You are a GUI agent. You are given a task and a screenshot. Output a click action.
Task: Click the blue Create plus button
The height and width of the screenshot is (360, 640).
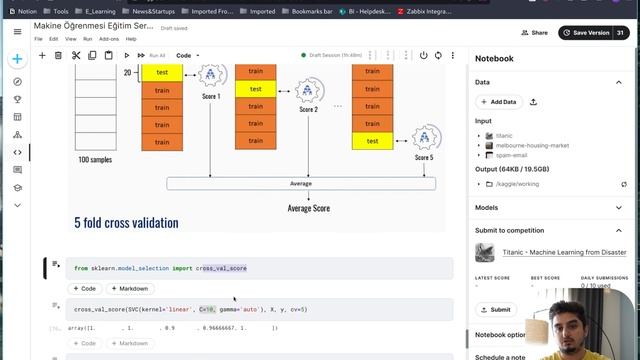point(17,59)
